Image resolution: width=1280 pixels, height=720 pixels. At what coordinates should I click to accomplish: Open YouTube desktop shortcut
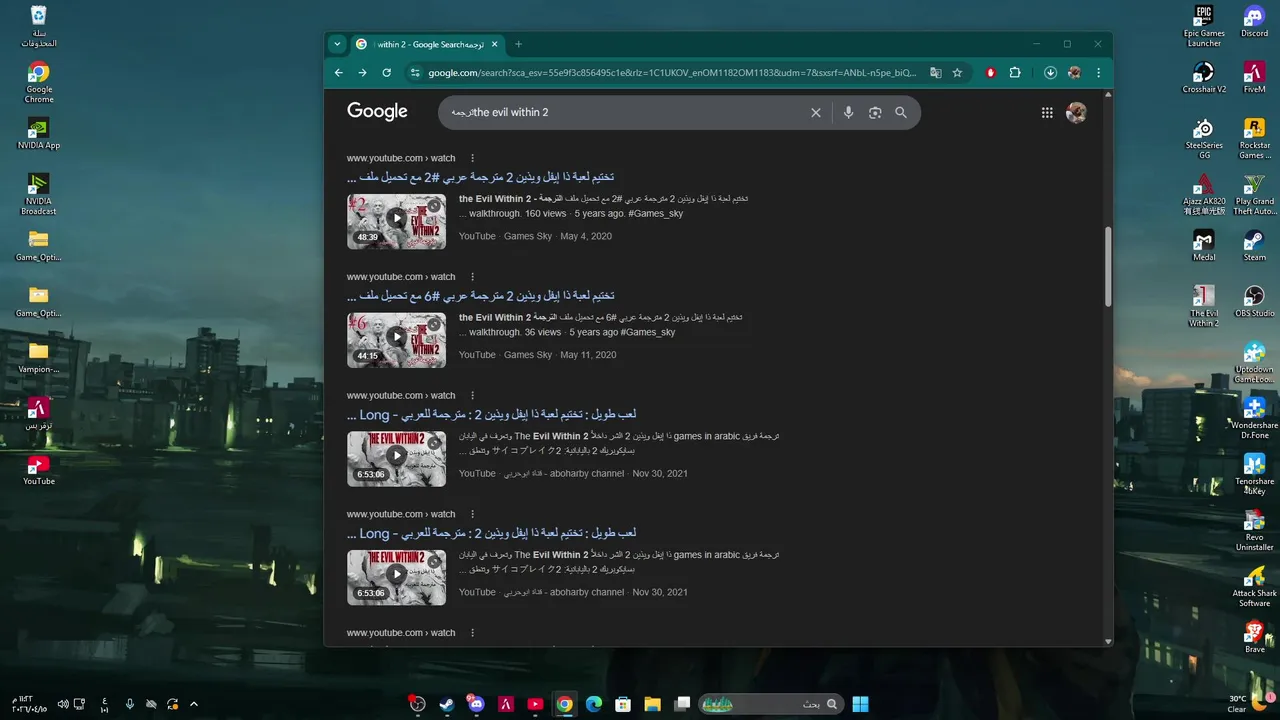click(x=38, y=469)
